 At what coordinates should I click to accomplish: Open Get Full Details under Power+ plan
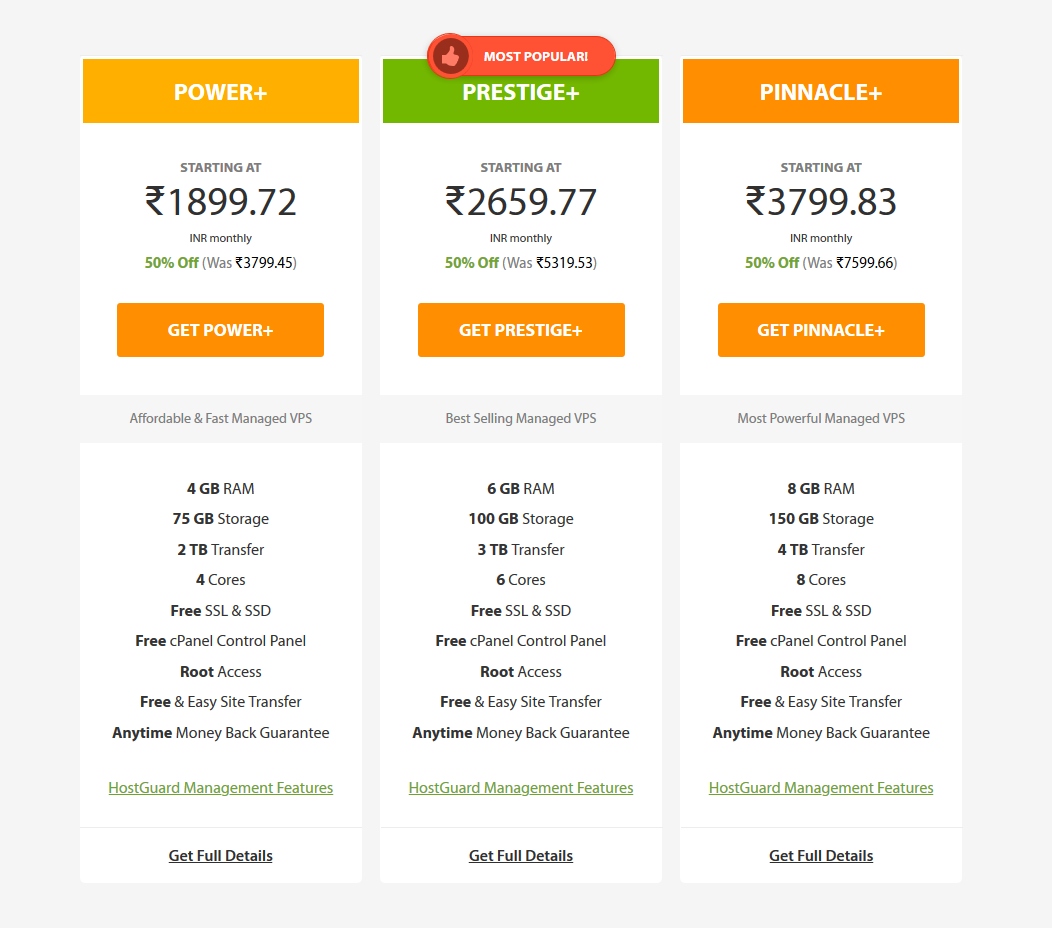click(x=221, y=856)
